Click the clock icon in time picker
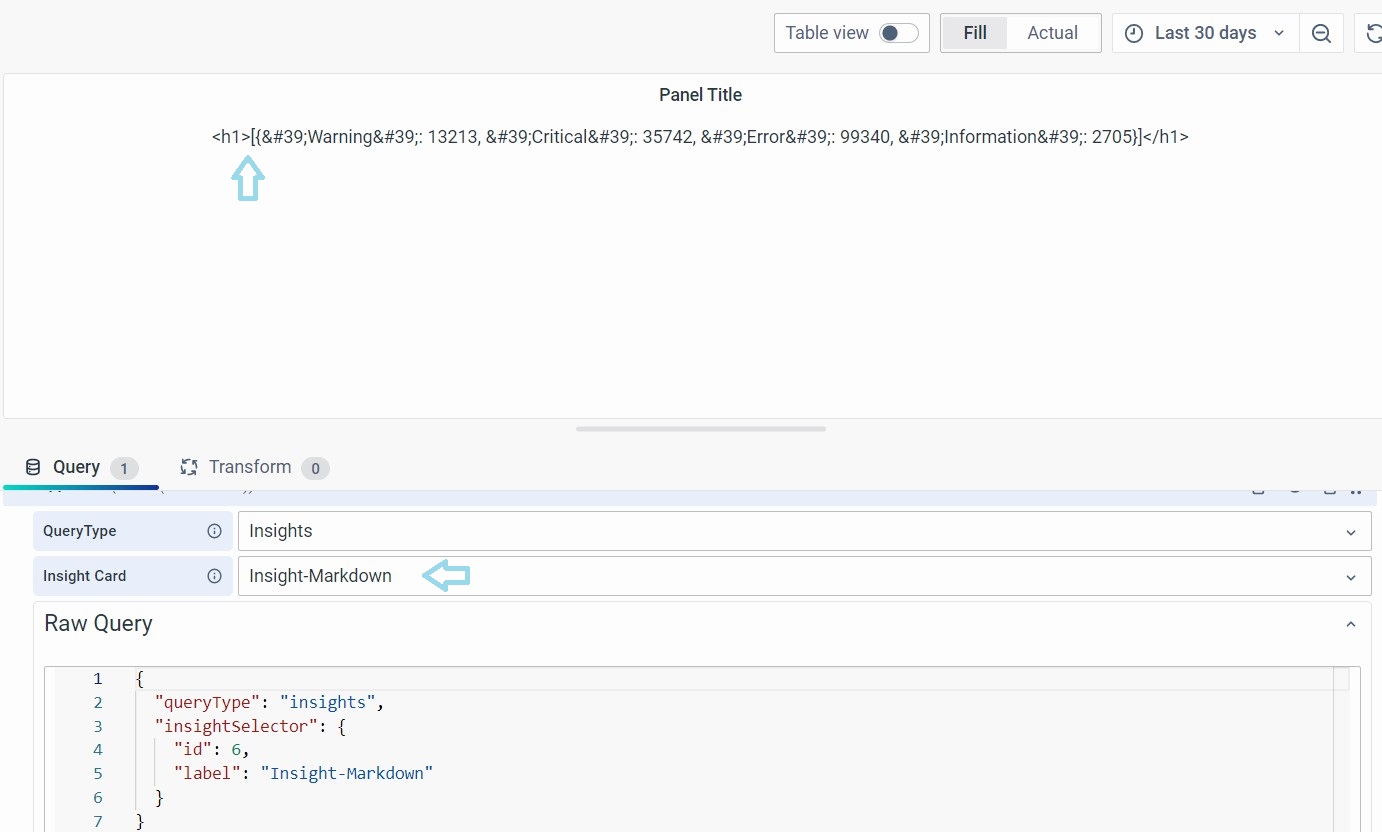This screenshot has height=832, width=1382. pyautogui.click(x=1133, y=33)
